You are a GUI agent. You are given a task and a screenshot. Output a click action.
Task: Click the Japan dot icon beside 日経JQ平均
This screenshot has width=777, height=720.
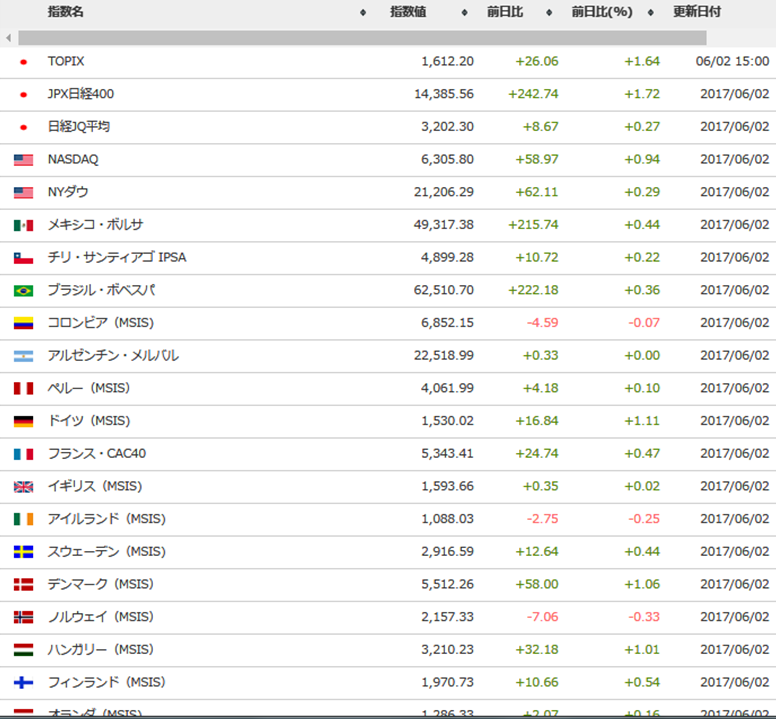(23, 127)
